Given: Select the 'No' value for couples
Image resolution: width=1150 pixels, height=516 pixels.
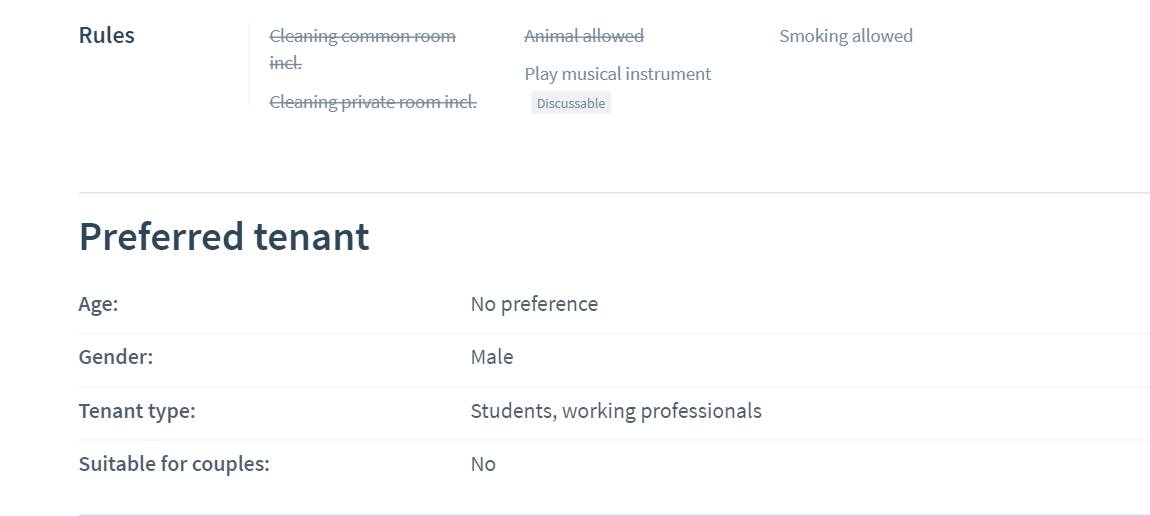Looking at the screenshot, I should pyautogui.click(x=483, y=464).
